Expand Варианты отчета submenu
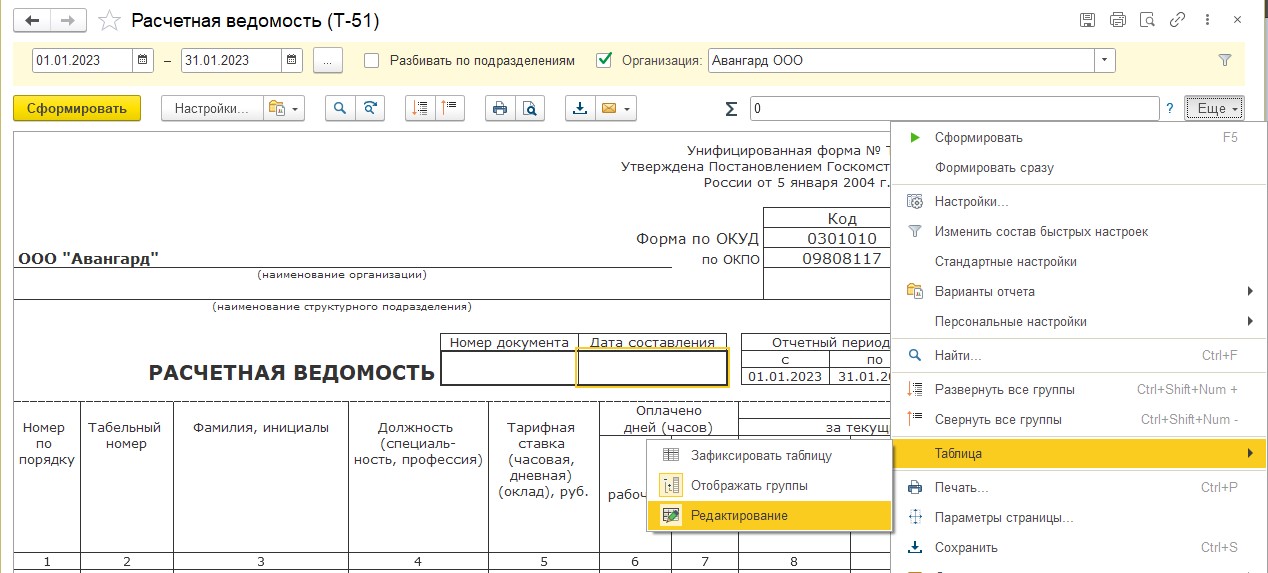 tap(1079, 292)
